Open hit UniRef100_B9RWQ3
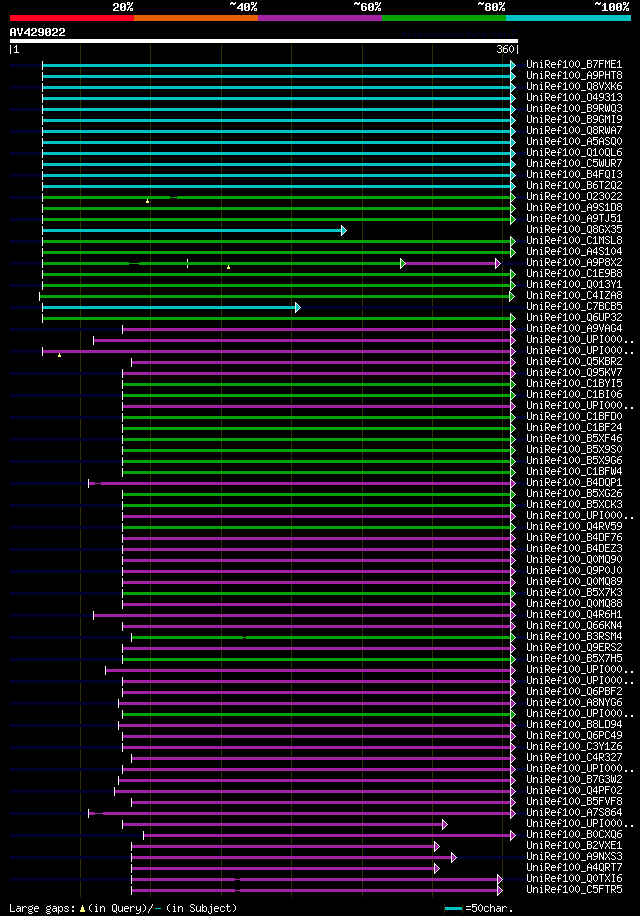The width and height of the screenshot is (640, 916). point(574,109)
